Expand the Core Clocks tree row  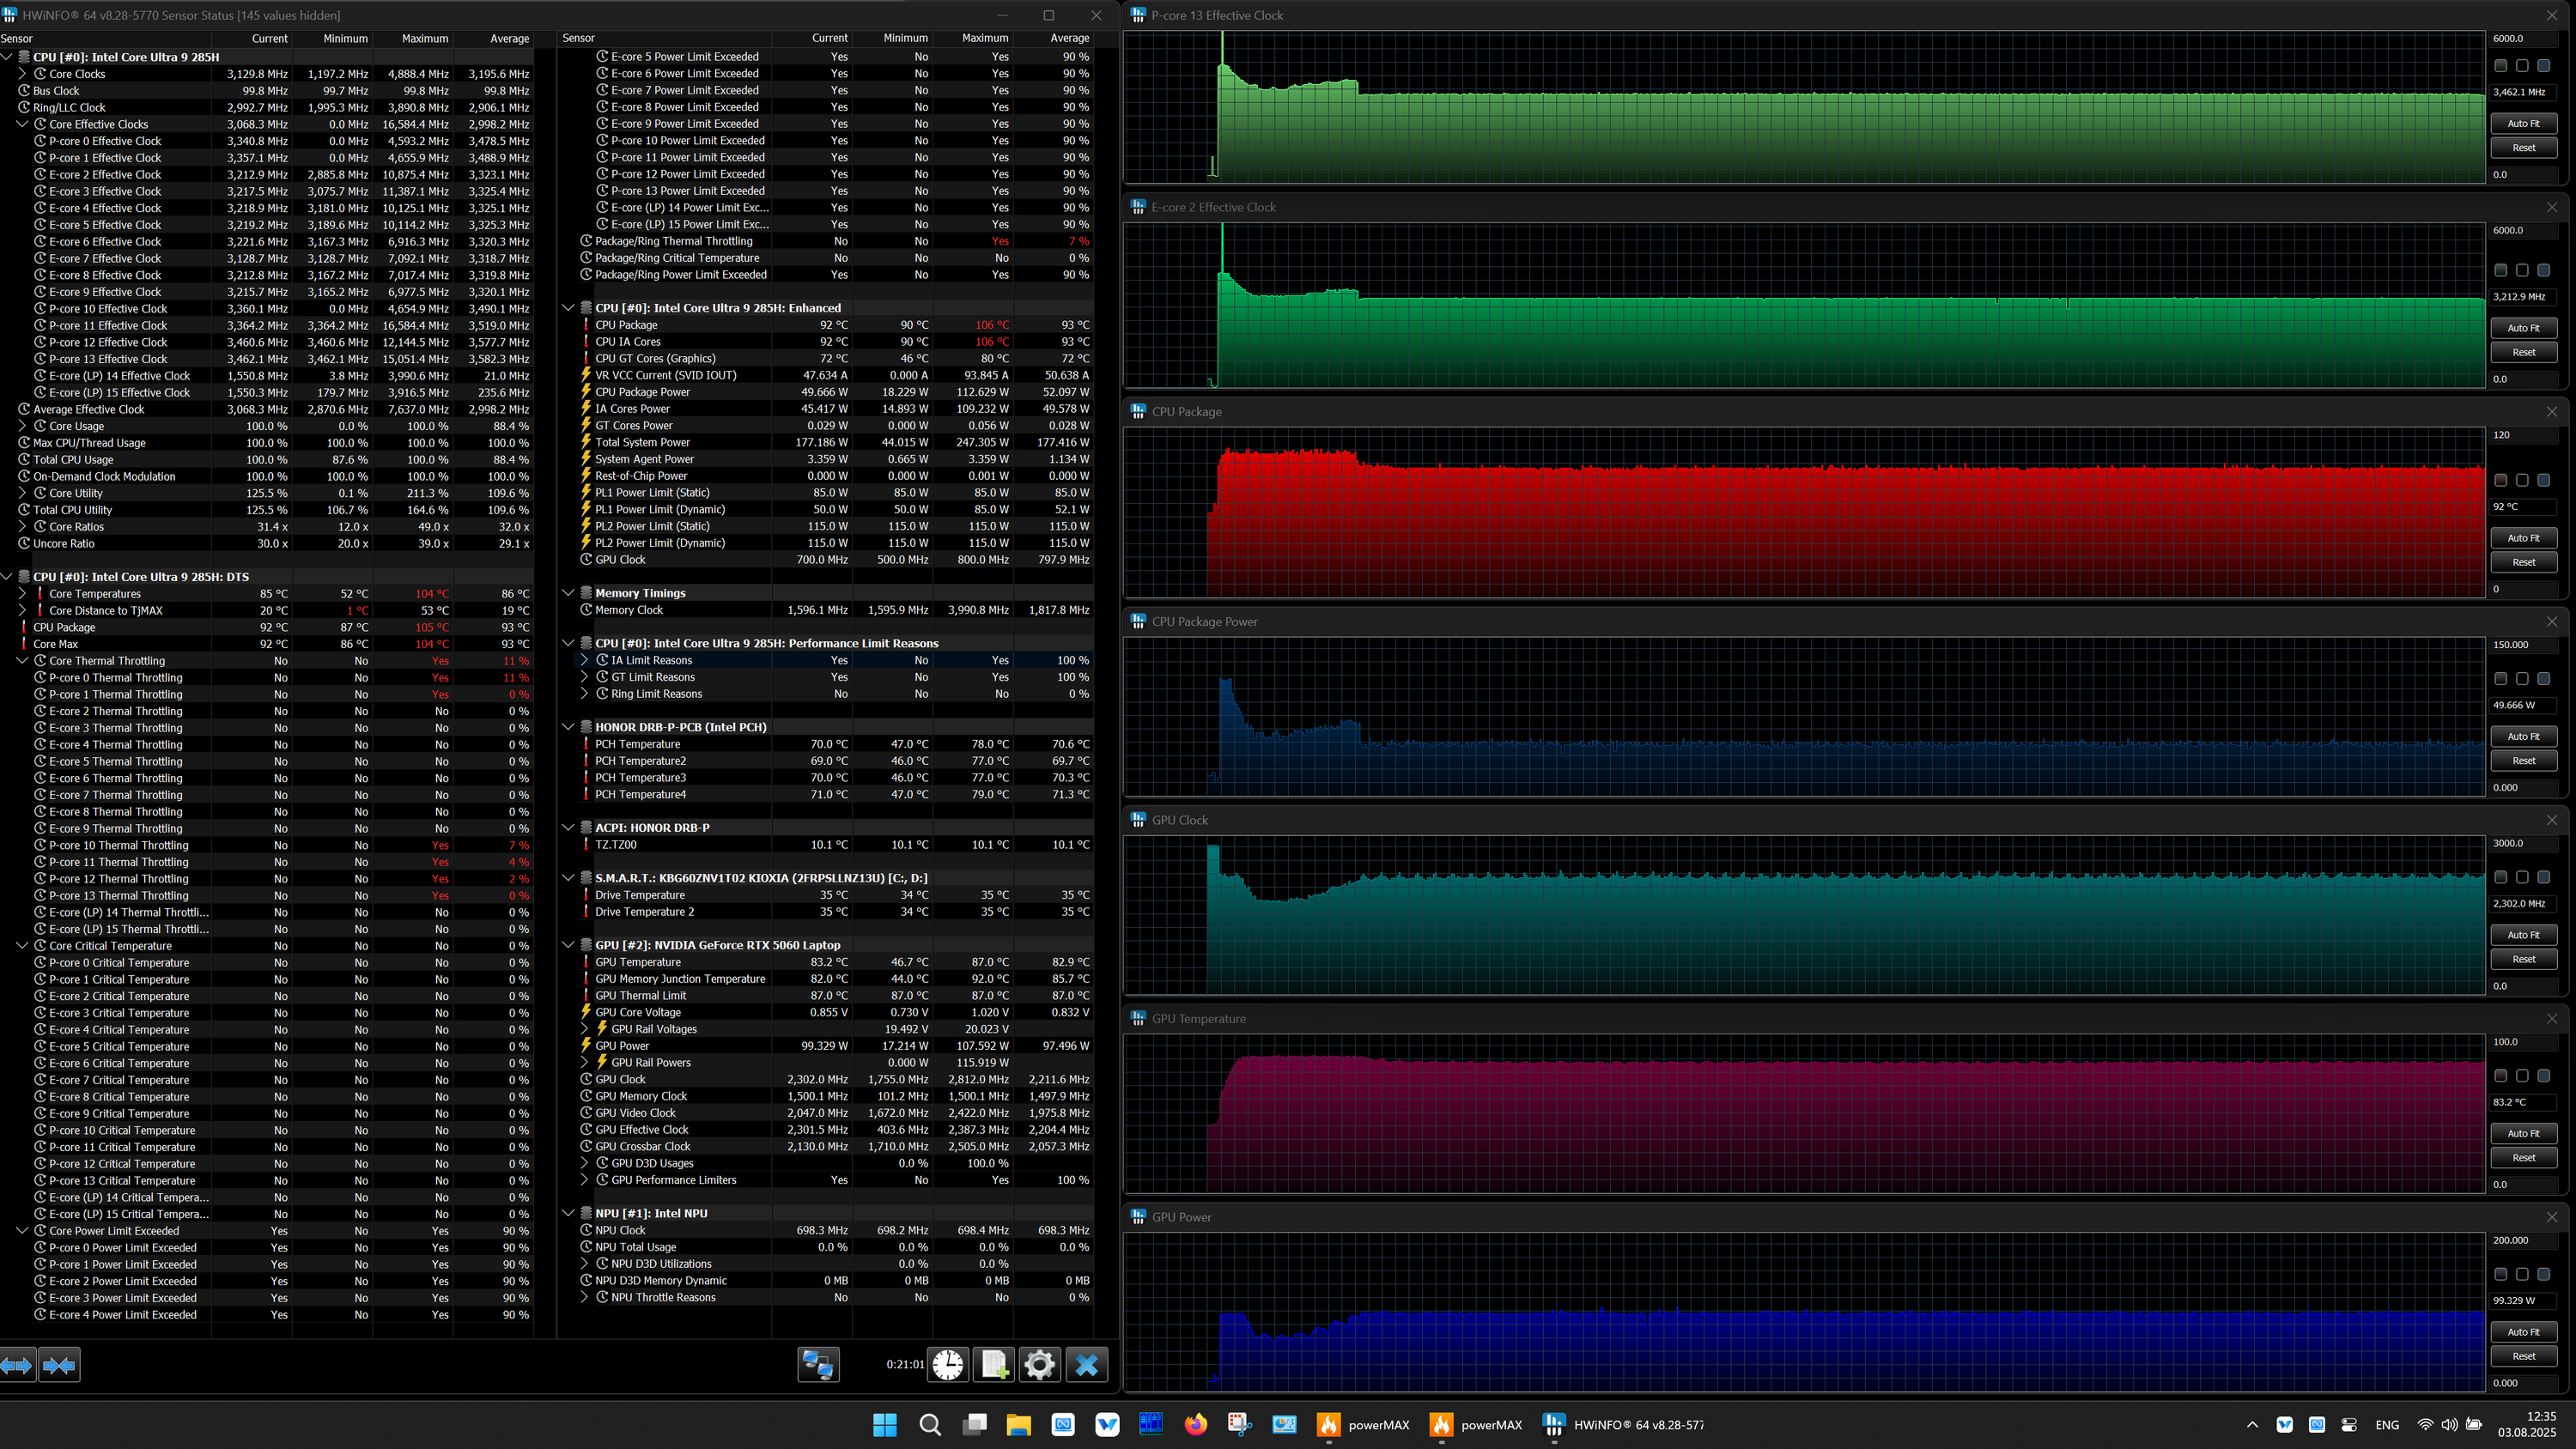[x=22, y=74]
